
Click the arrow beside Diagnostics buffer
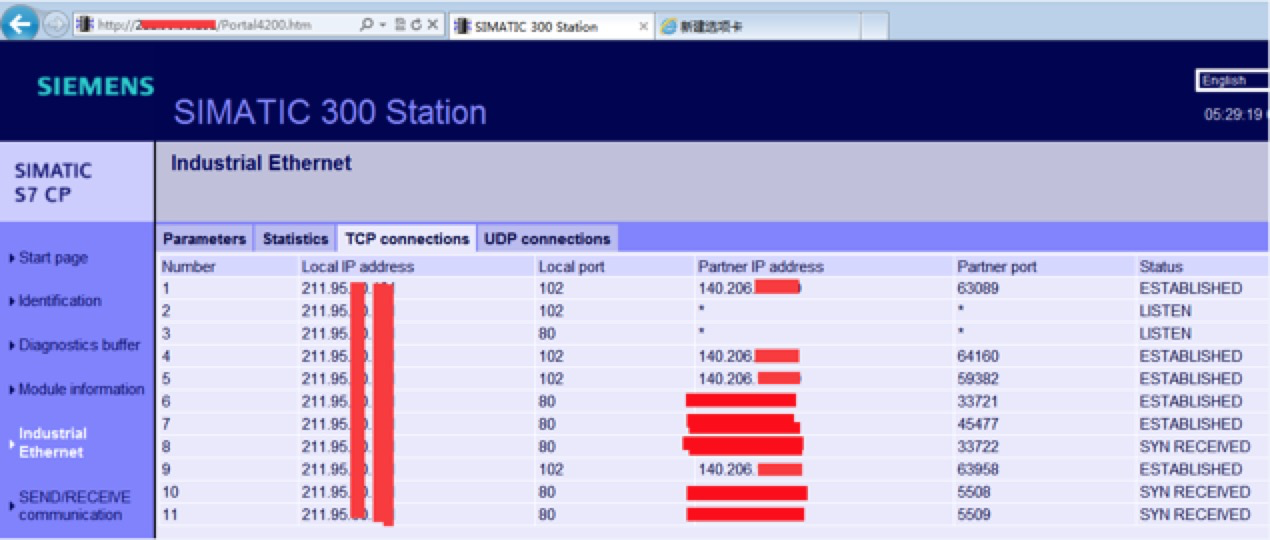[x=11, y=346]
